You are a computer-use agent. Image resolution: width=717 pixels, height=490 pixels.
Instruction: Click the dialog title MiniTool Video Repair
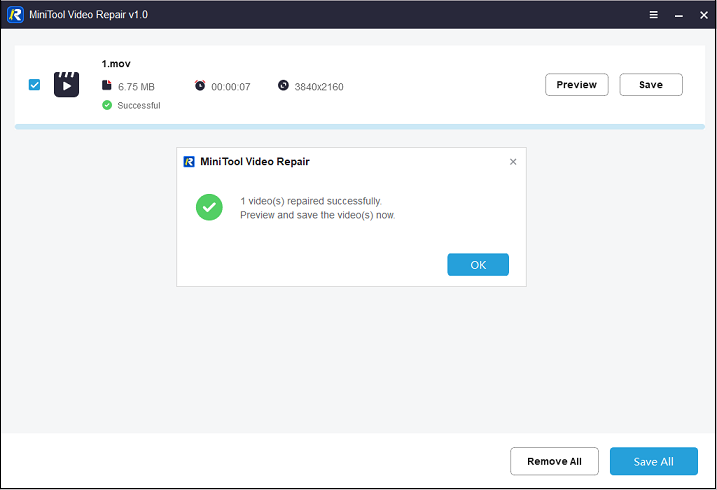pos(255,162)
